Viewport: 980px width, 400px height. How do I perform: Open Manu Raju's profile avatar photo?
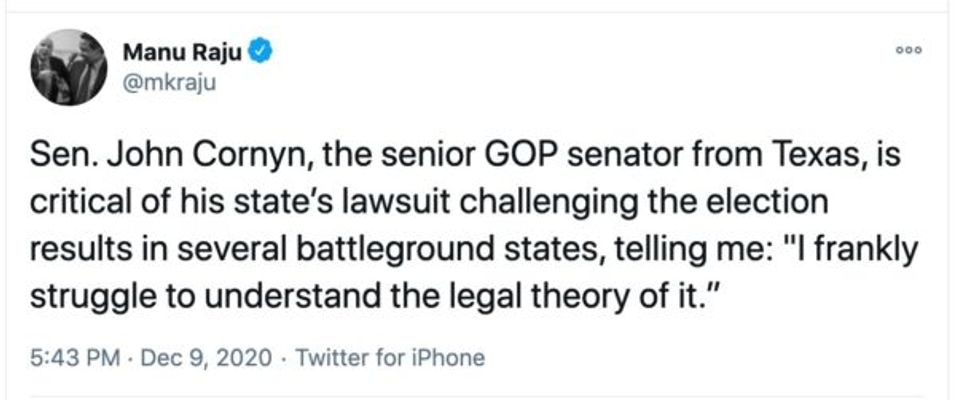68,68
